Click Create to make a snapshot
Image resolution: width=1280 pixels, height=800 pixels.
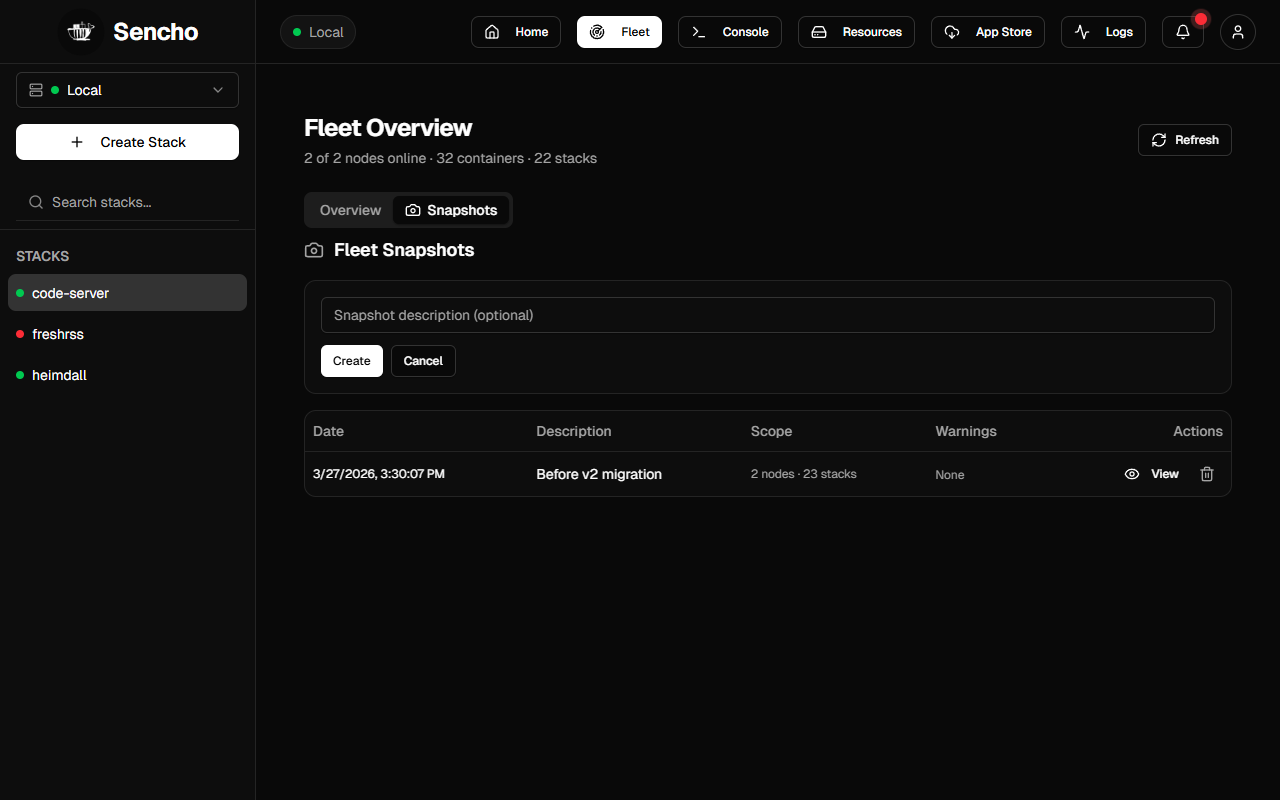(352, 361)
